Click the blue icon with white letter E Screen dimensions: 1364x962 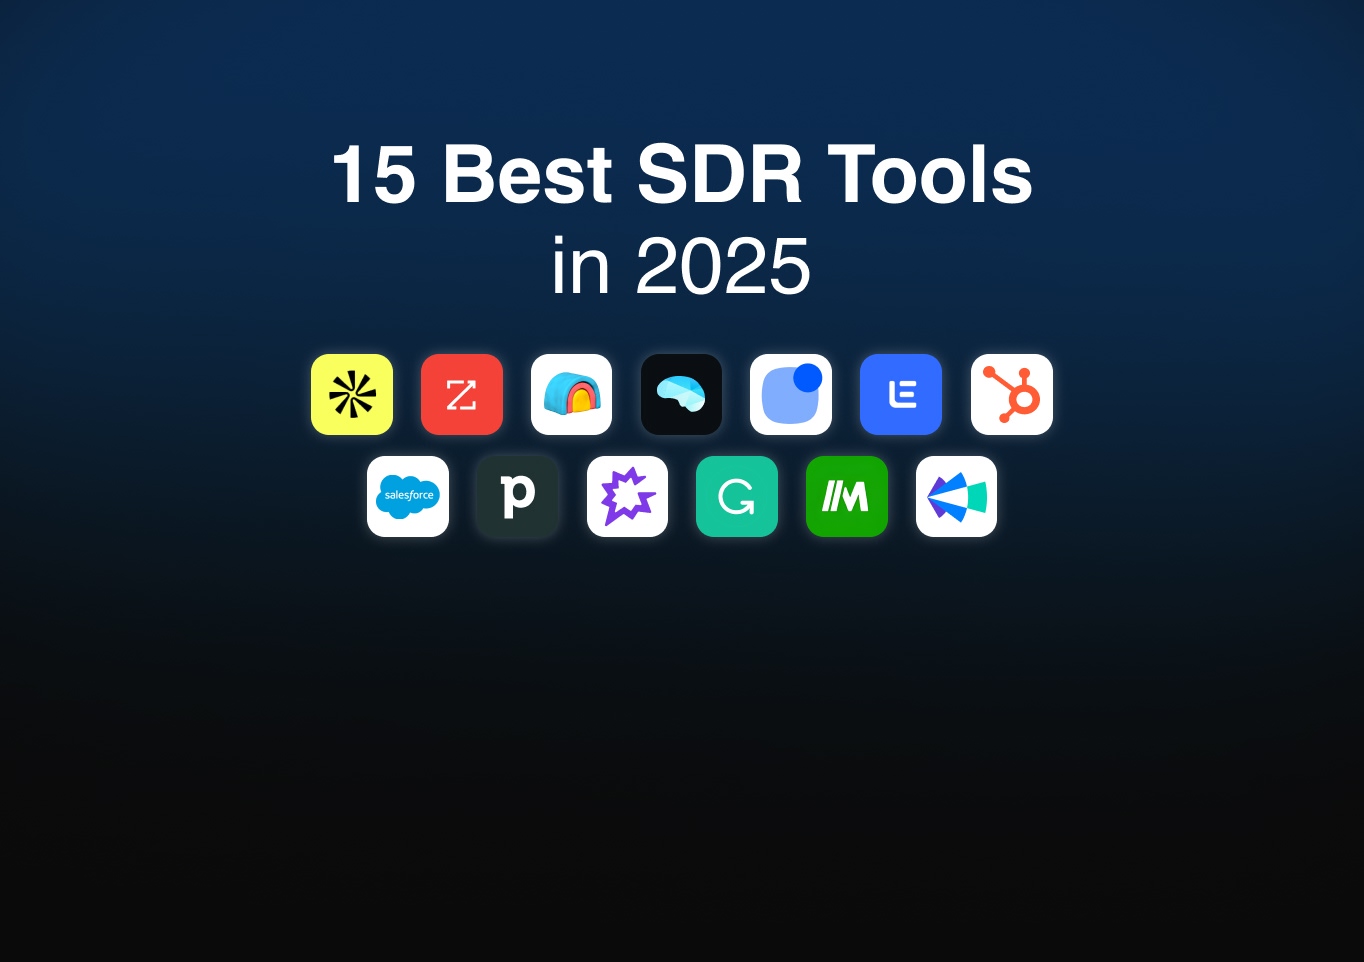[x=901, y=394]
